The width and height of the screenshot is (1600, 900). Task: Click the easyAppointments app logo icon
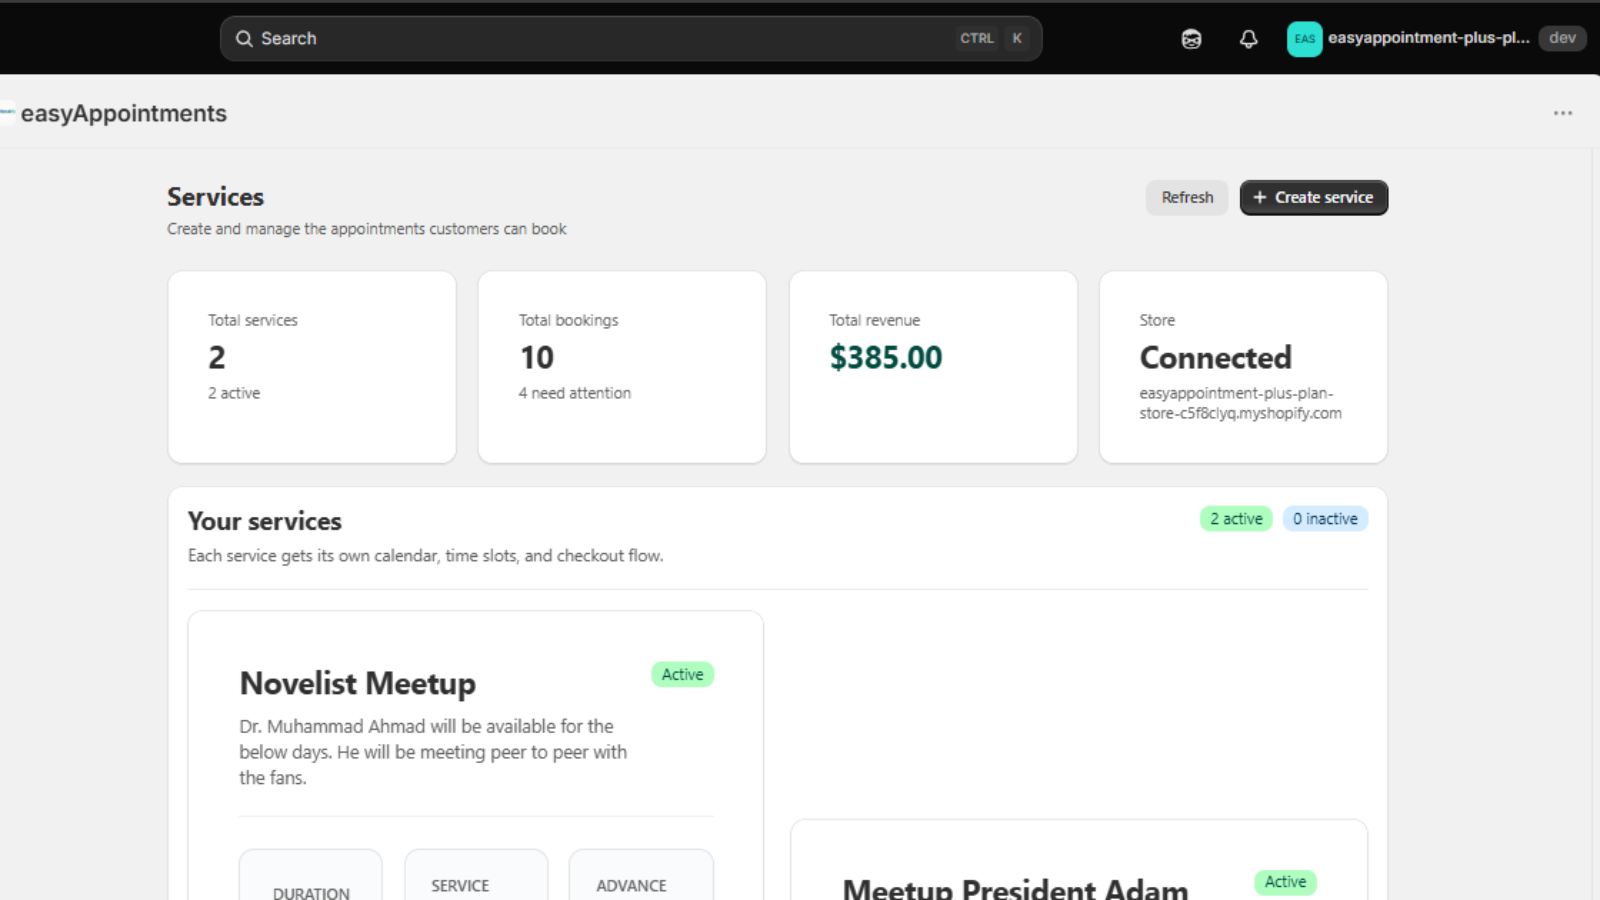pyautogui.click(x=7, y=113)
